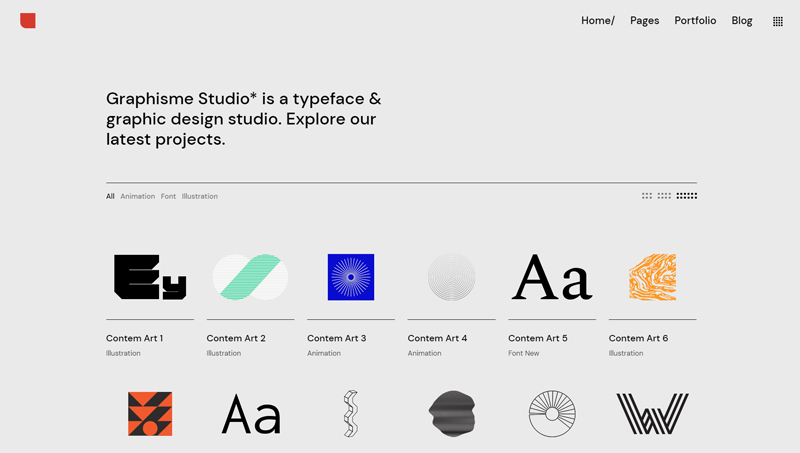Filter projects by Font
The height and width of the screenshot is (453, 800).
coord(168,197)
